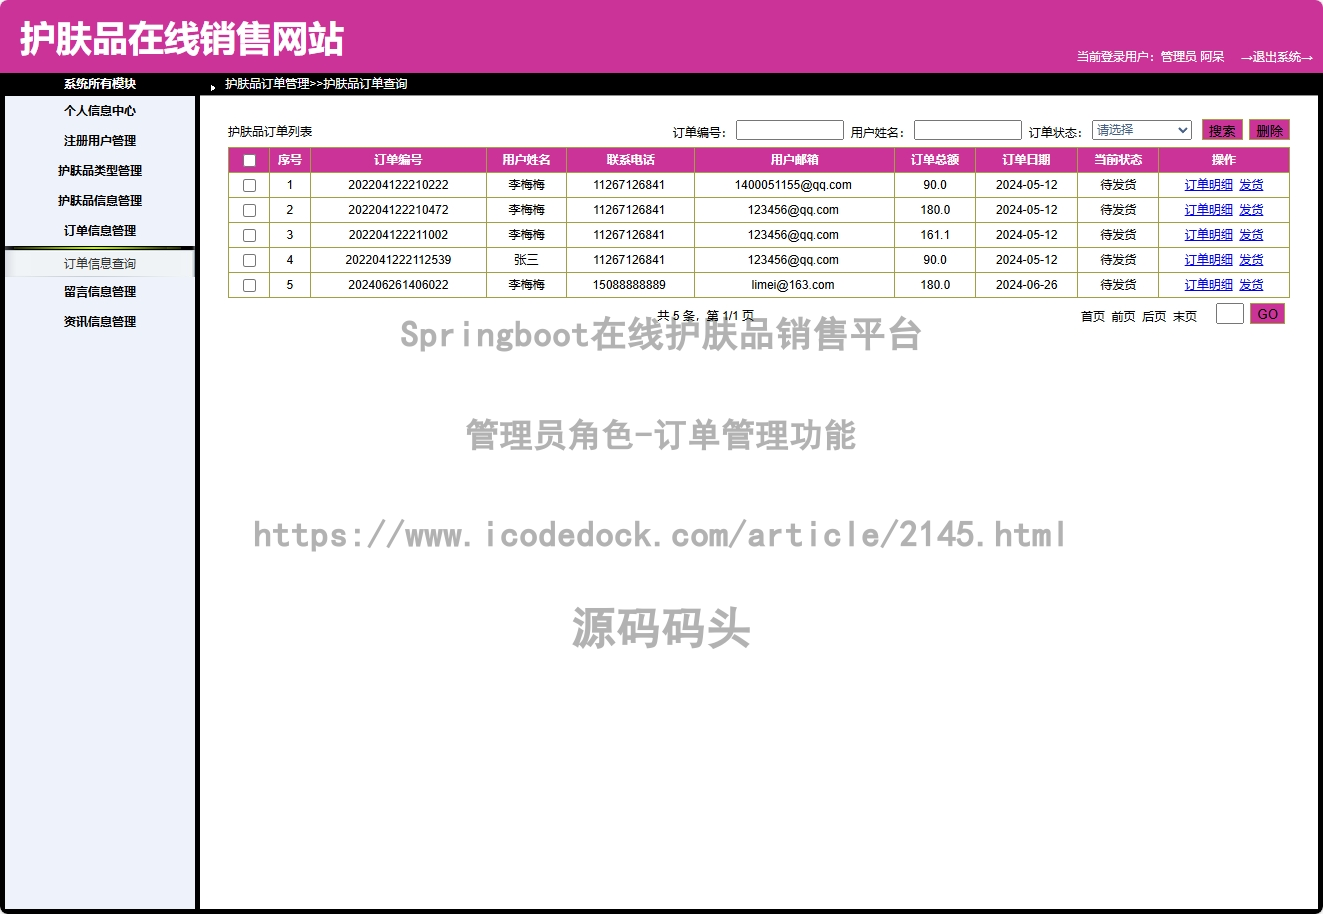Focus the 订单编号 input field
Image resolution: width=1323 pixels, height=914 pixels.
(x=790, y=130)
